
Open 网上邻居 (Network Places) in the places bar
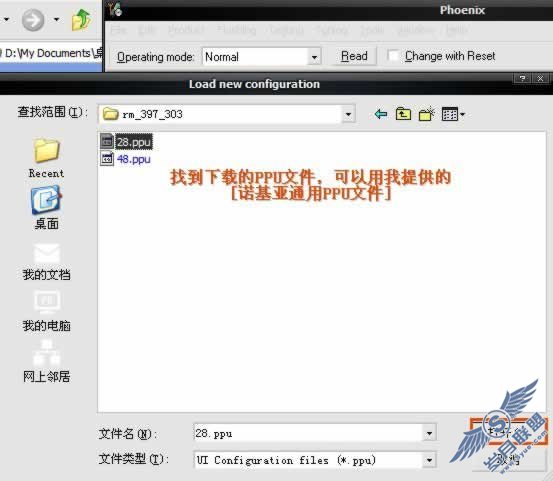46,362
